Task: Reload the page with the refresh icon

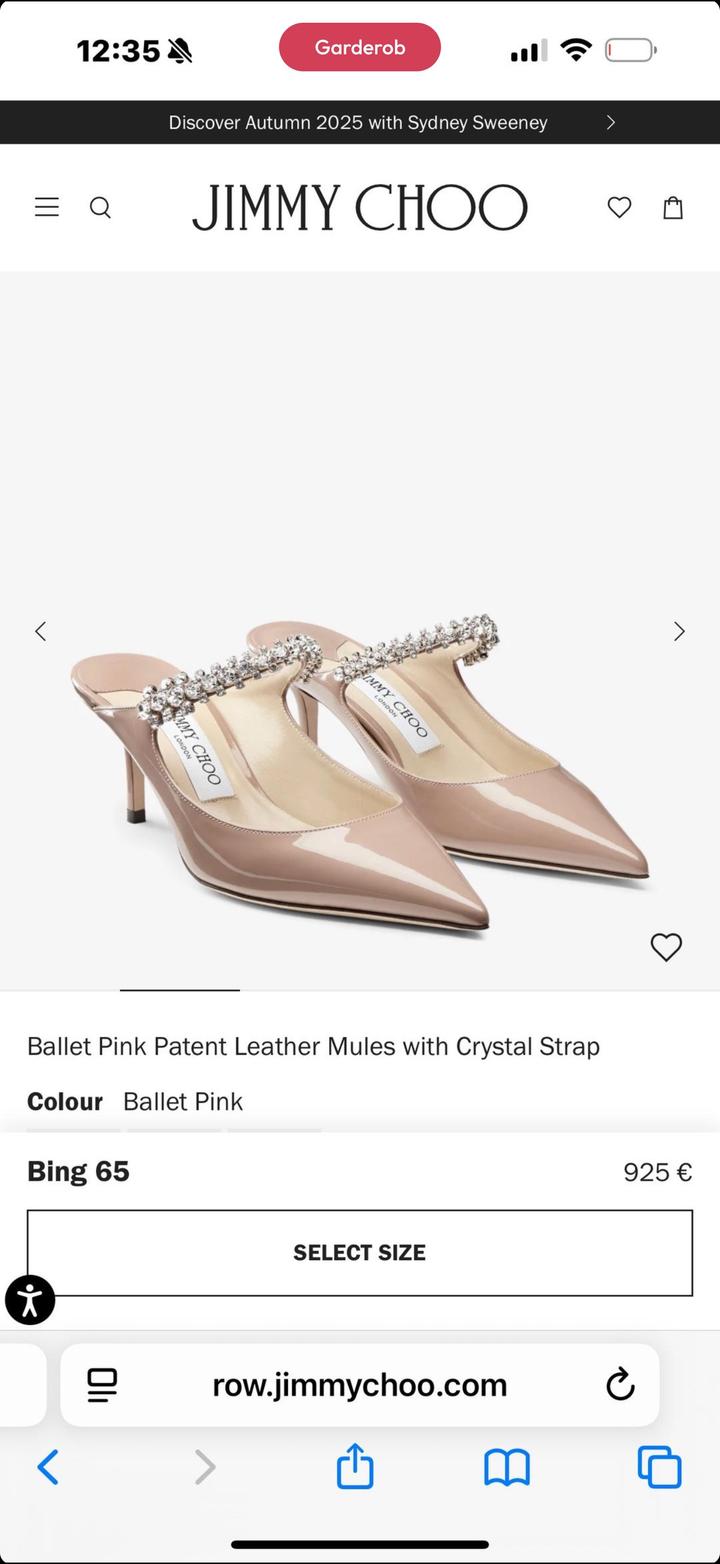Action: (620, 1385)
